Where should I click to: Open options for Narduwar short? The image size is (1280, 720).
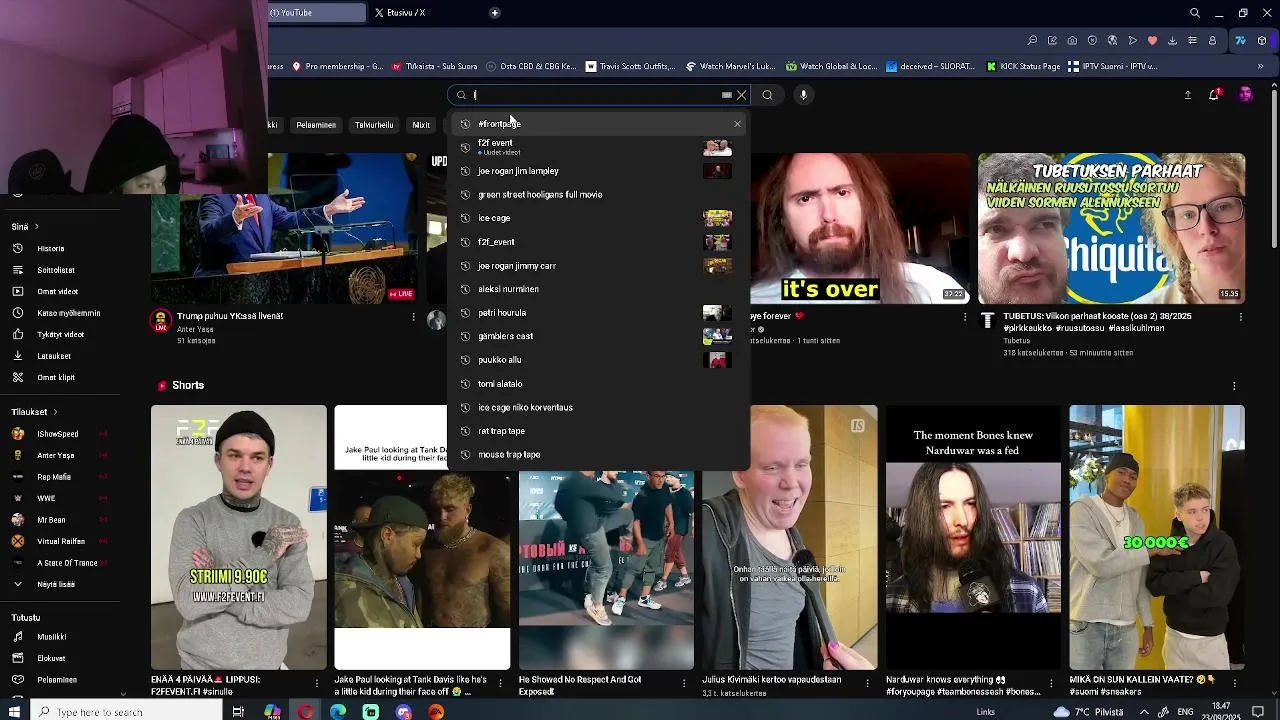click(1051, 684)
